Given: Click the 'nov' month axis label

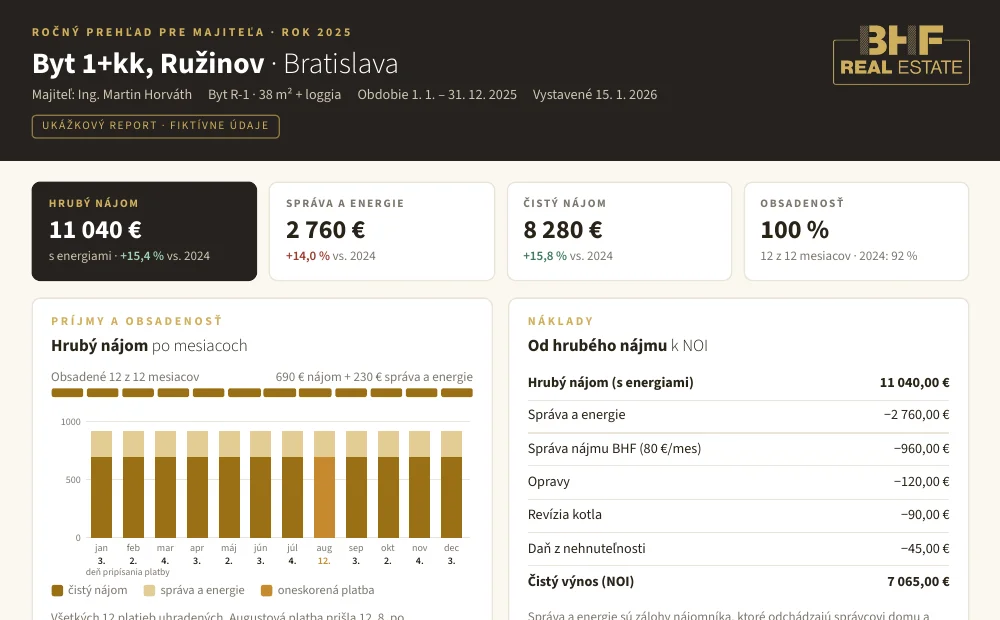Looking at the screenshot, I should click(x=420, y=548).
